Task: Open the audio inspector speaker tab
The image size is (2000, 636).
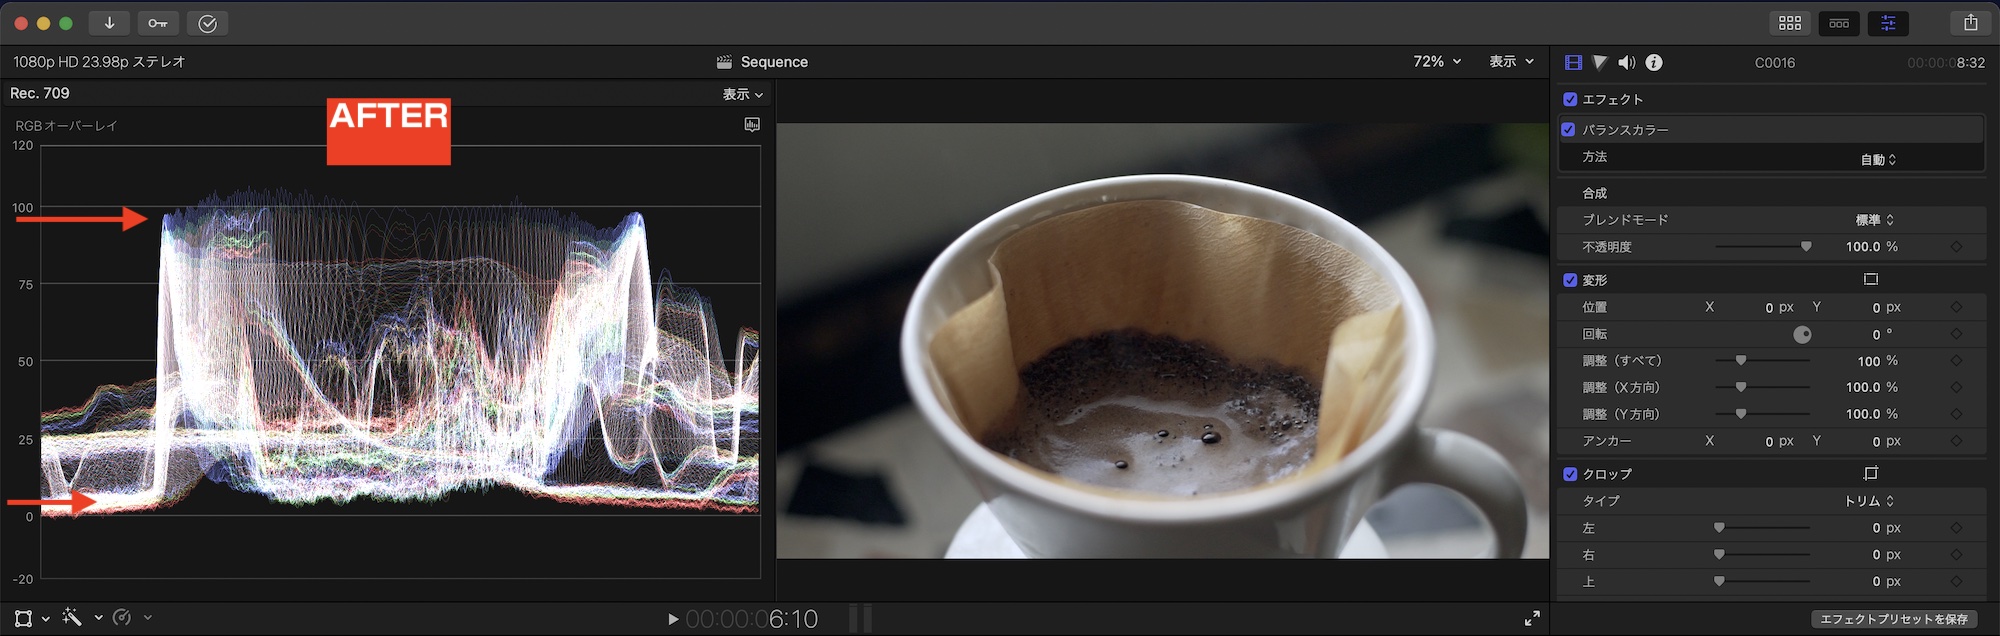Action: pos(1627,62)
